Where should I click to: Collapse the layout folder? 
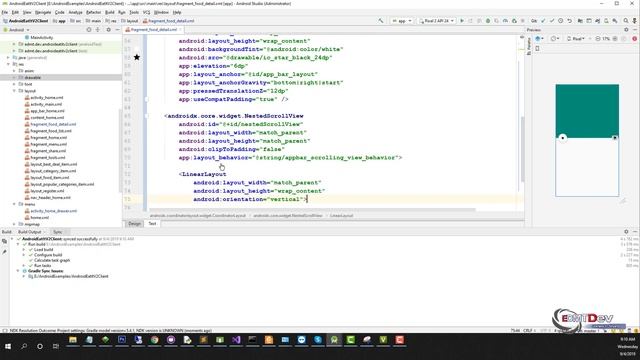coord(14,91)
